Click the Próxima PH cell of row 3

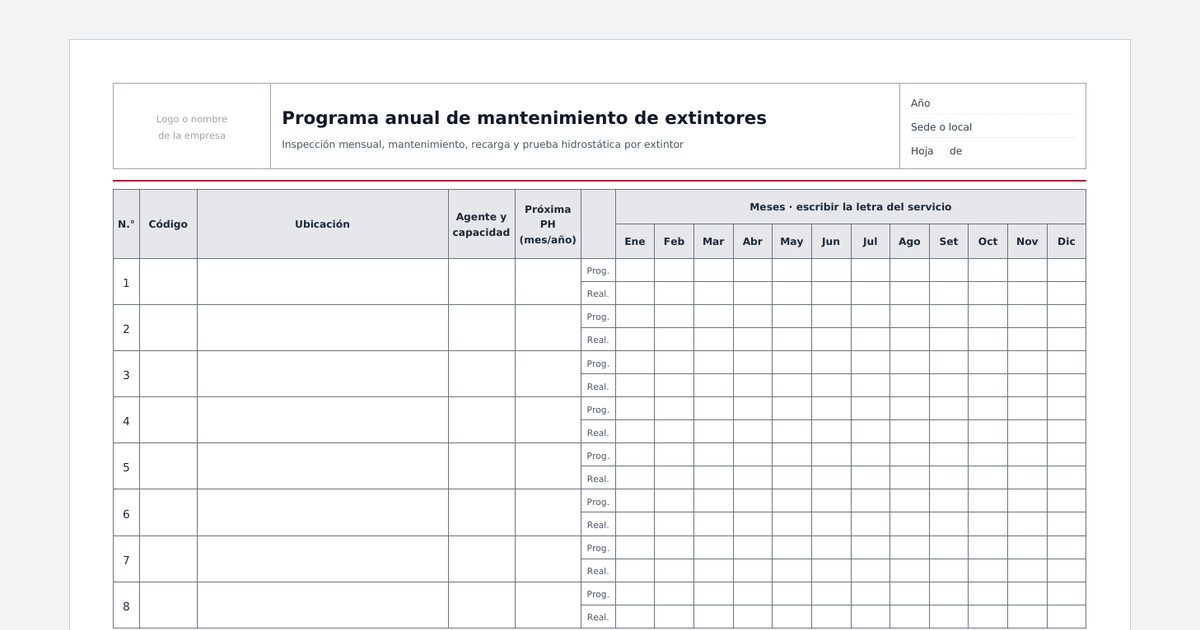coord(548,374)
